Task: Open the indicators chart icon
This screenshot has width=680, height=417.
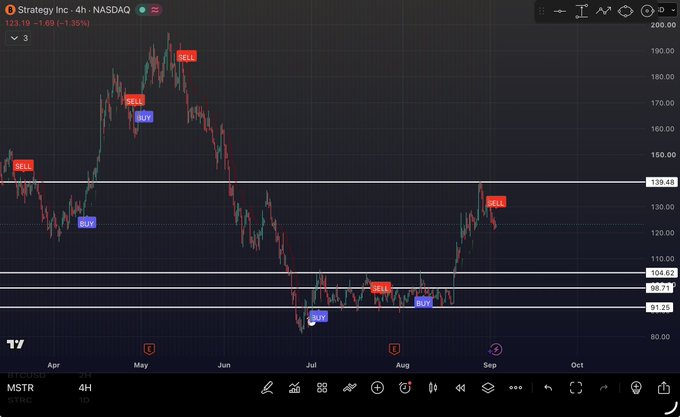Action: pyautogui.click(x=294, y=388)
